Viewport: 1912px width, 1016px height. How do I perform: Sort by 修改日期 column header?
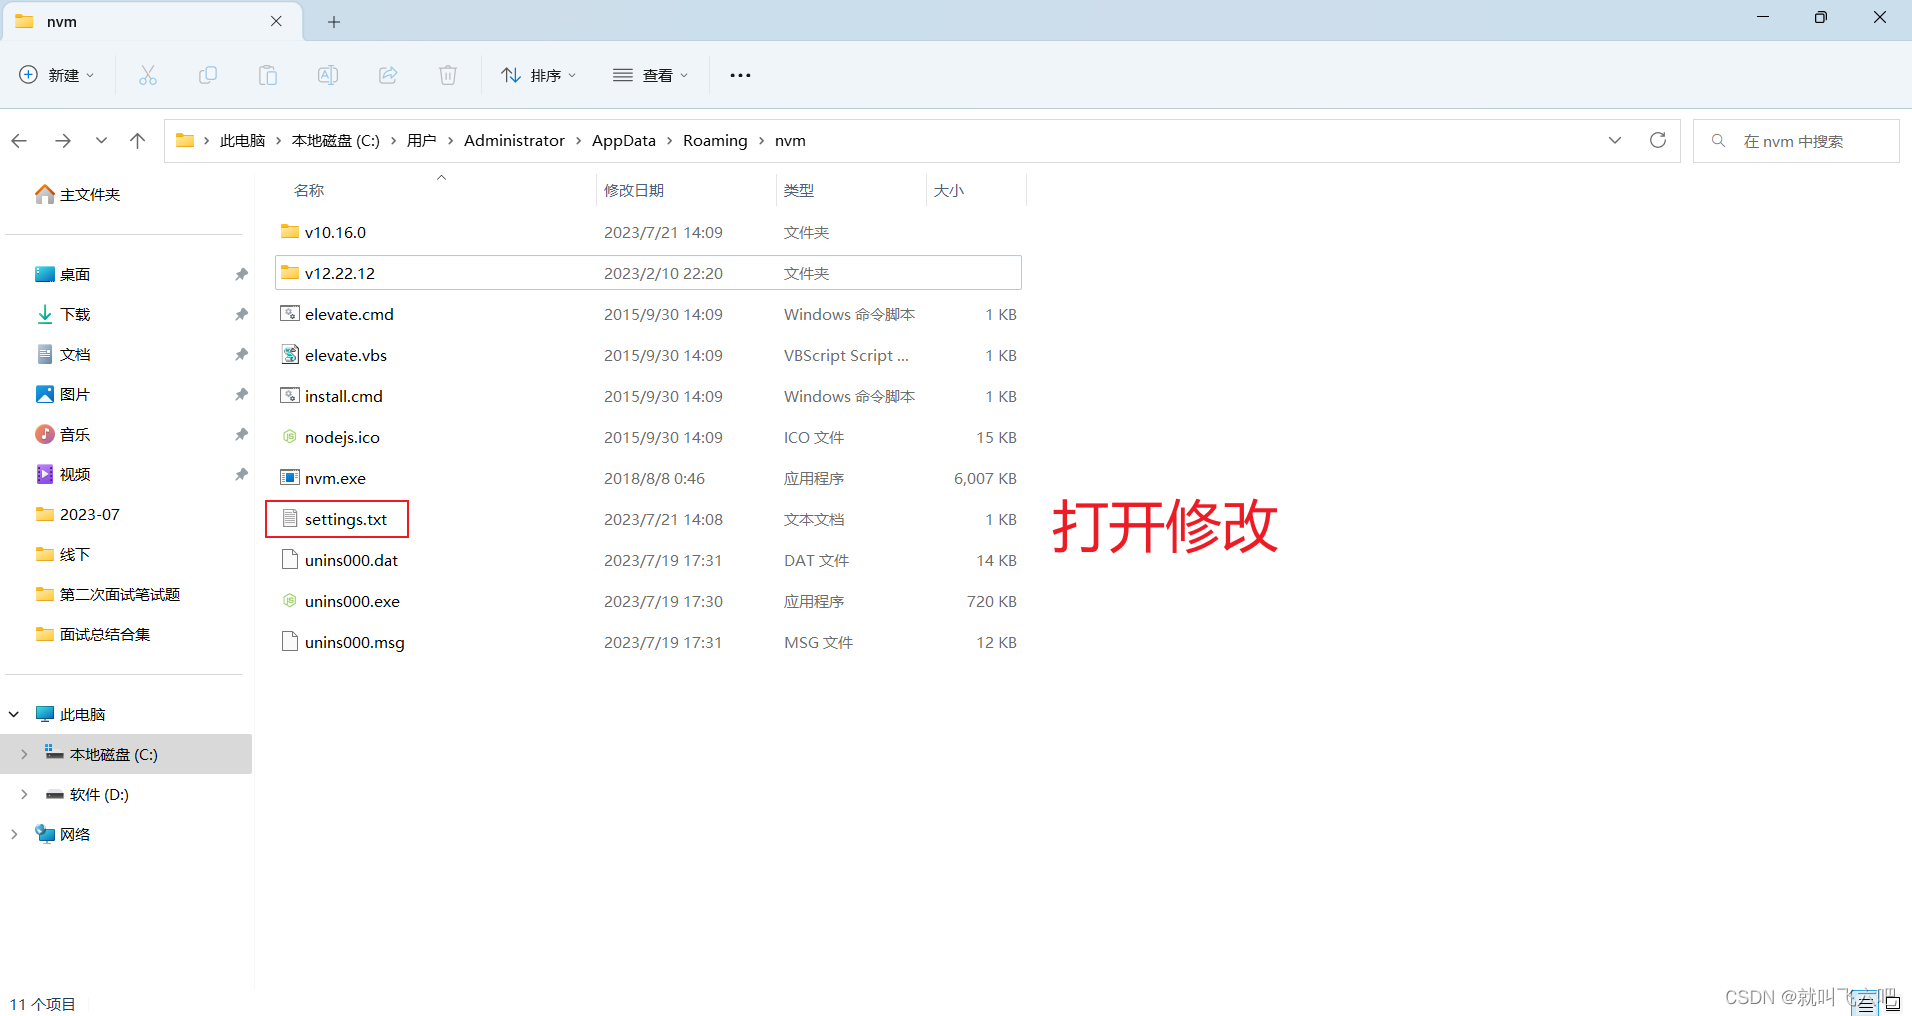click(634, 190)
